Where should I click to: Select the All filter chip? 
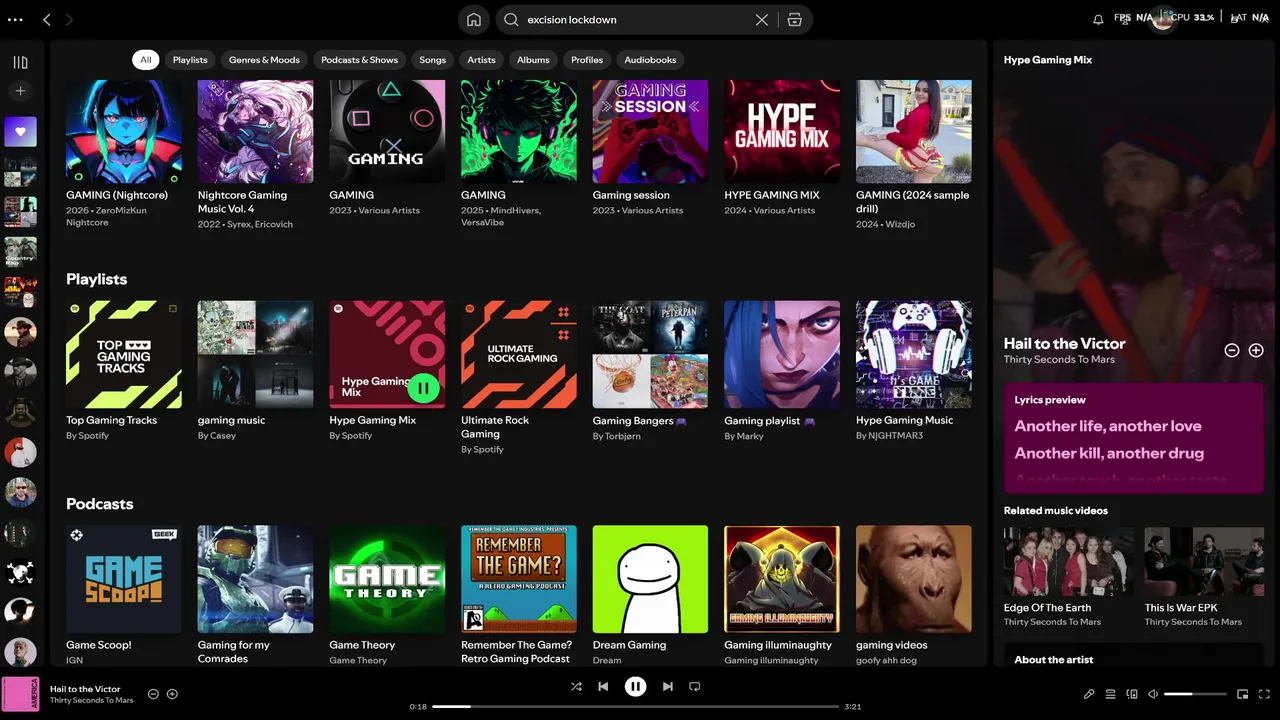pyautogui.click(x=146, y=60)
